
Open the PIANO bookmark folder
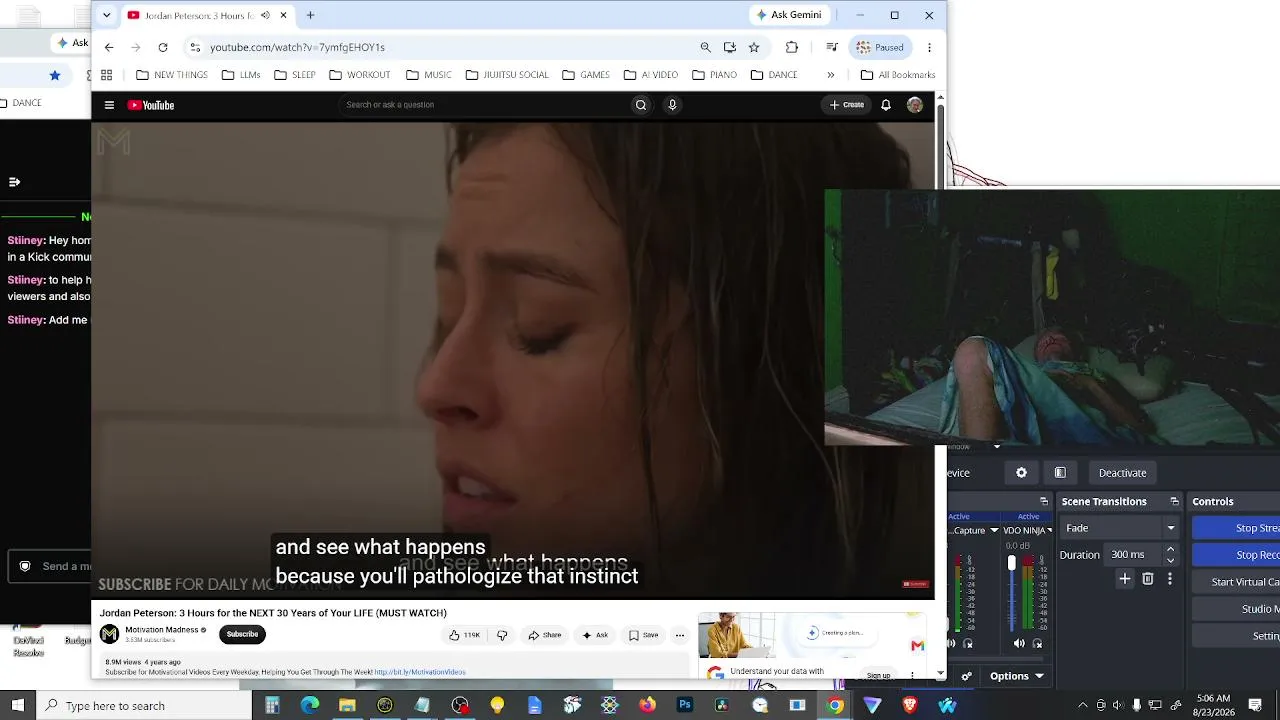714,75
